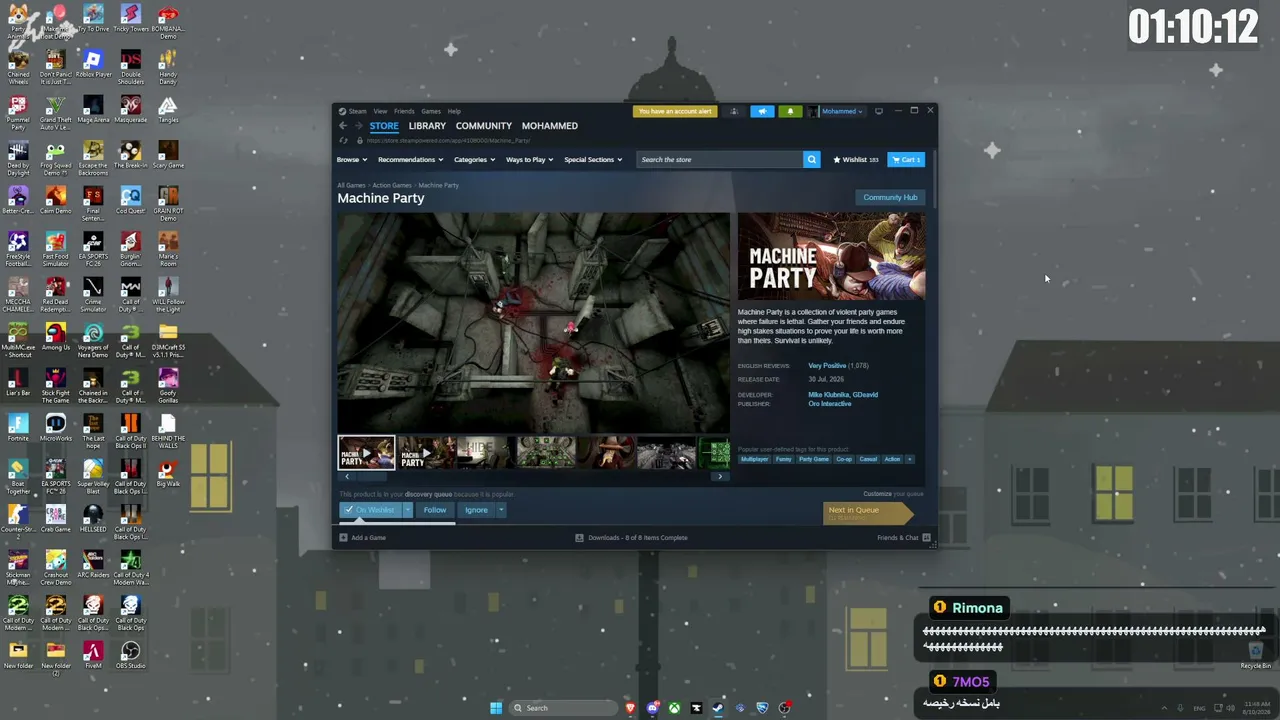Open Steam from the taskbar
The height and width of the screenshot is (720, 1280).
click(x=718, y=708)
